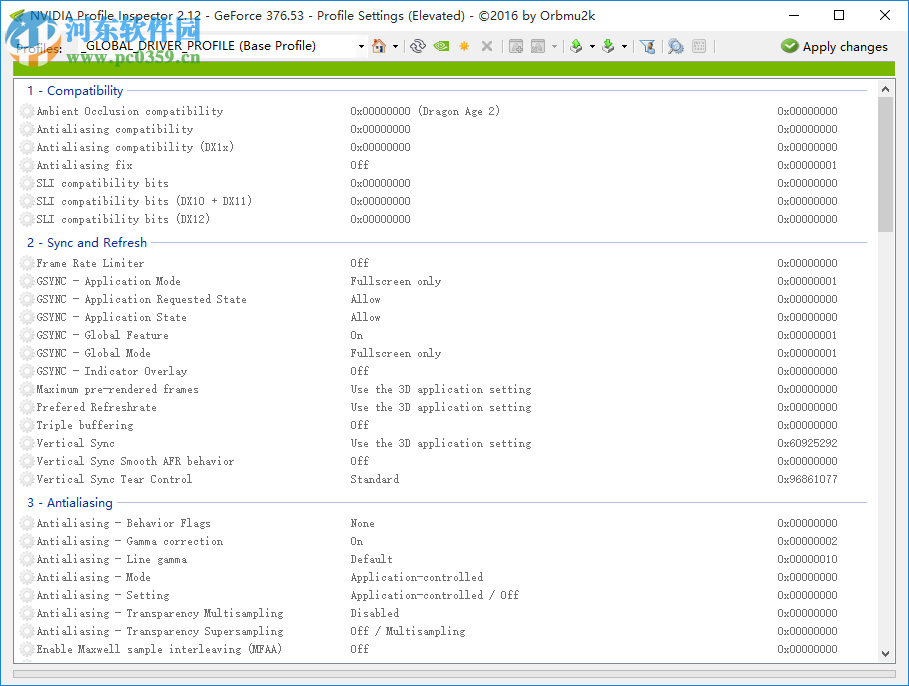The height and width of the screenshot is (686, 909).
Task: Go to the global profile via Home icon
Action: [x=379, y=46]
